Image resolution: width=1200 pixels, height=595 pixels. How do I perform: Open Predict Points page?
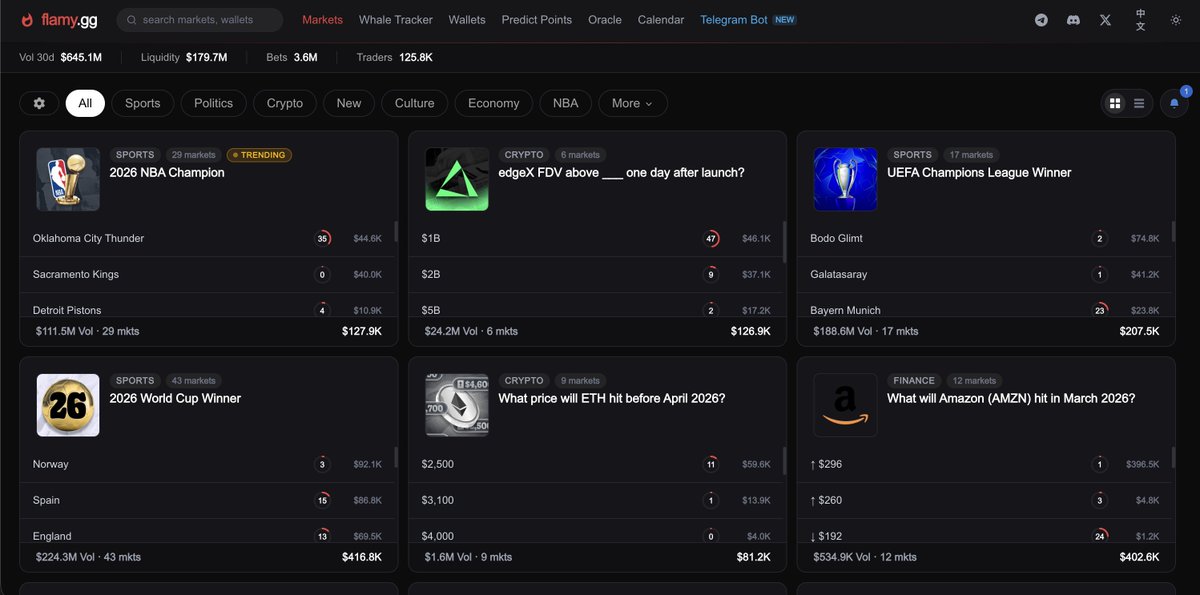point(537,20)
